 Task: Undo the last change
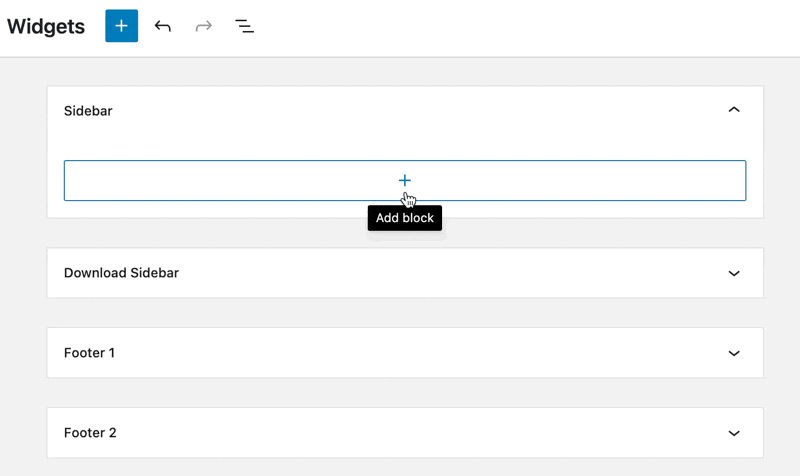(163, 26)
